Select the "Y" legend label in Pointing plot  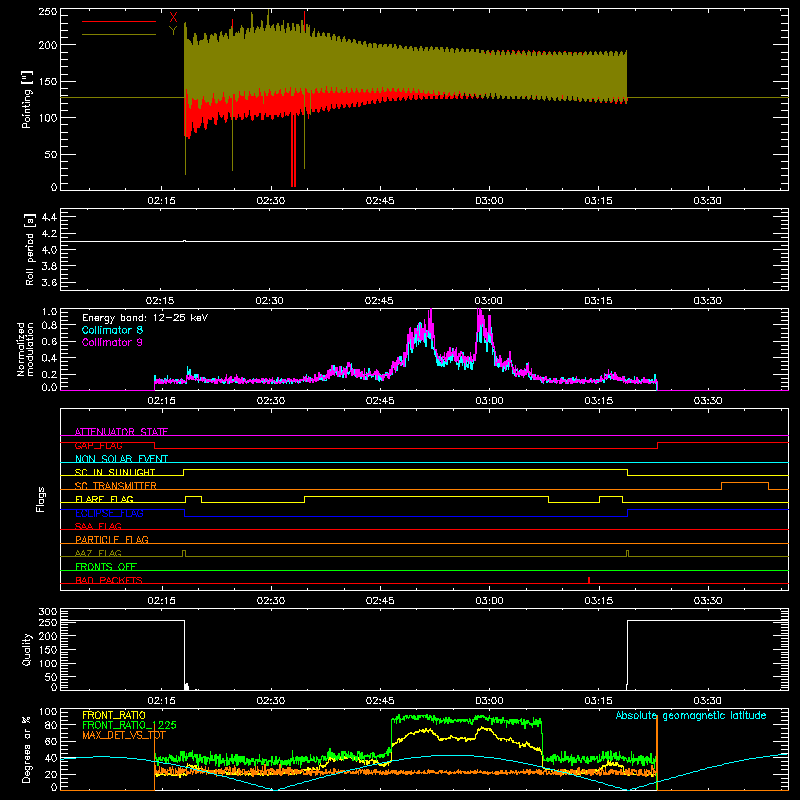(173, 31)
